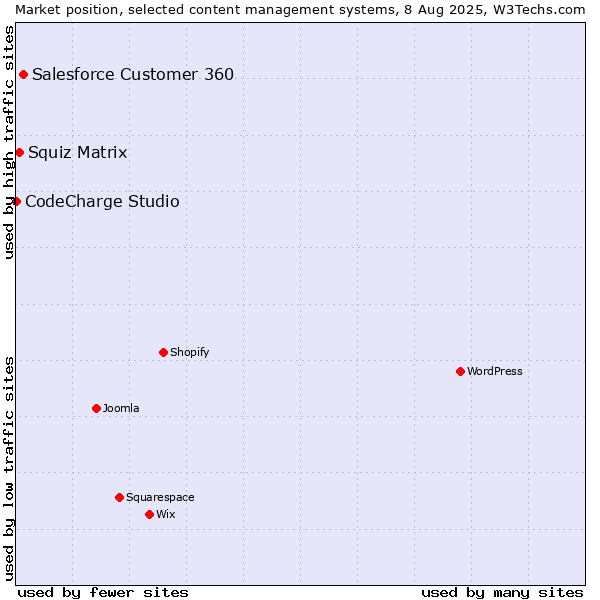Click the 'used by high traffic sites' axis label

9,142
